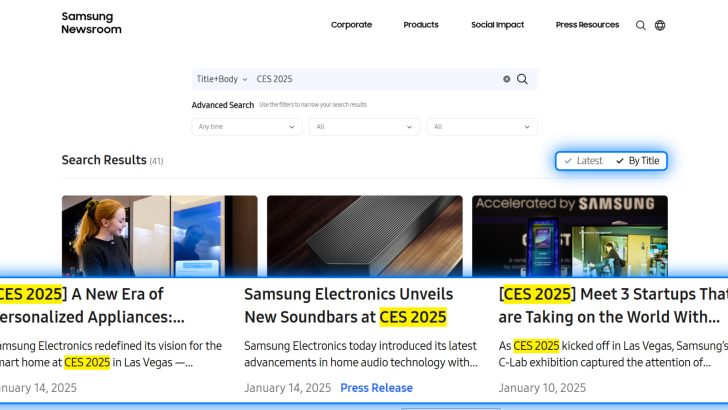Click the soundbar article summary text
This screenshot has height=410, width=728.
[361, 354]
